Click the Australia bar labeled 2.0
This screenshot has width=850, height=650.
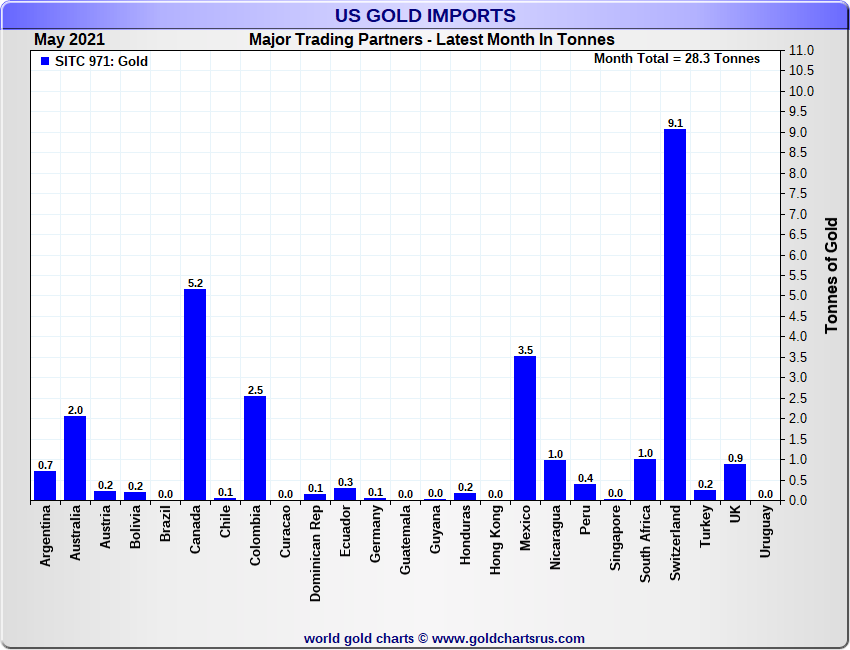pyautogui.click(x=75, y=458)
